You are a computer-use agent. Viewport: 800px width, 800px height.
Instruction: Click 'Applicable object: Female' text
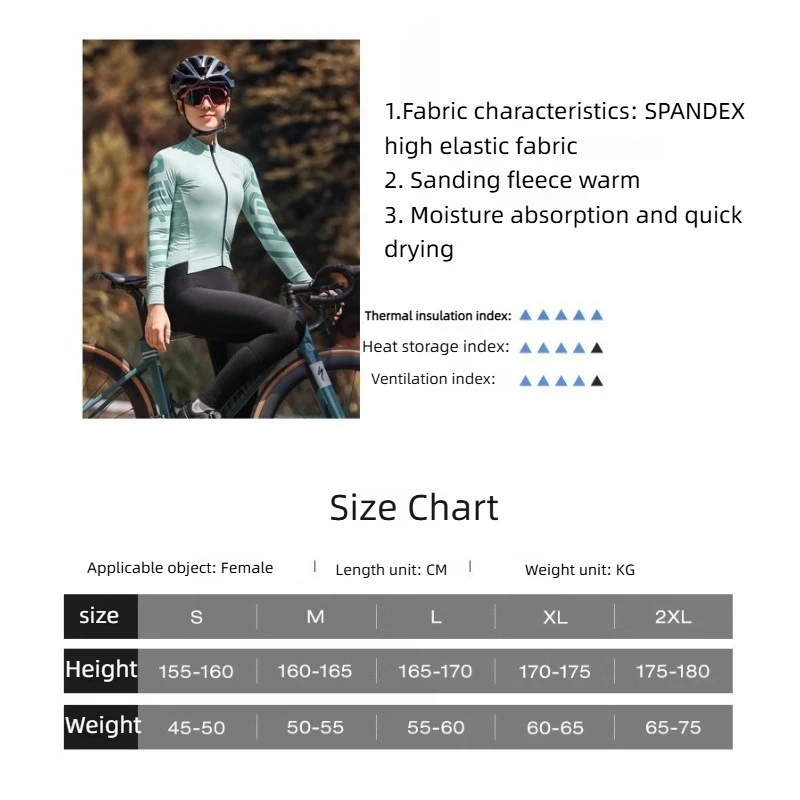click(180, 568)
